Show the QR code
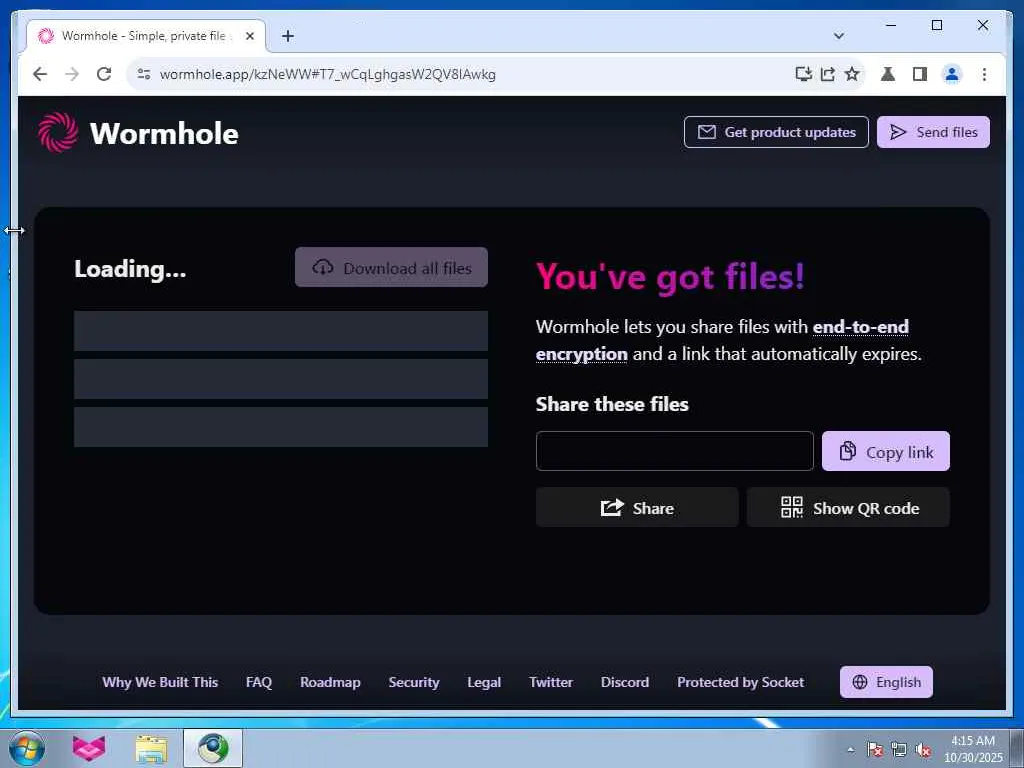This screenshot has height=768, width=1024. tap(848, 507)
